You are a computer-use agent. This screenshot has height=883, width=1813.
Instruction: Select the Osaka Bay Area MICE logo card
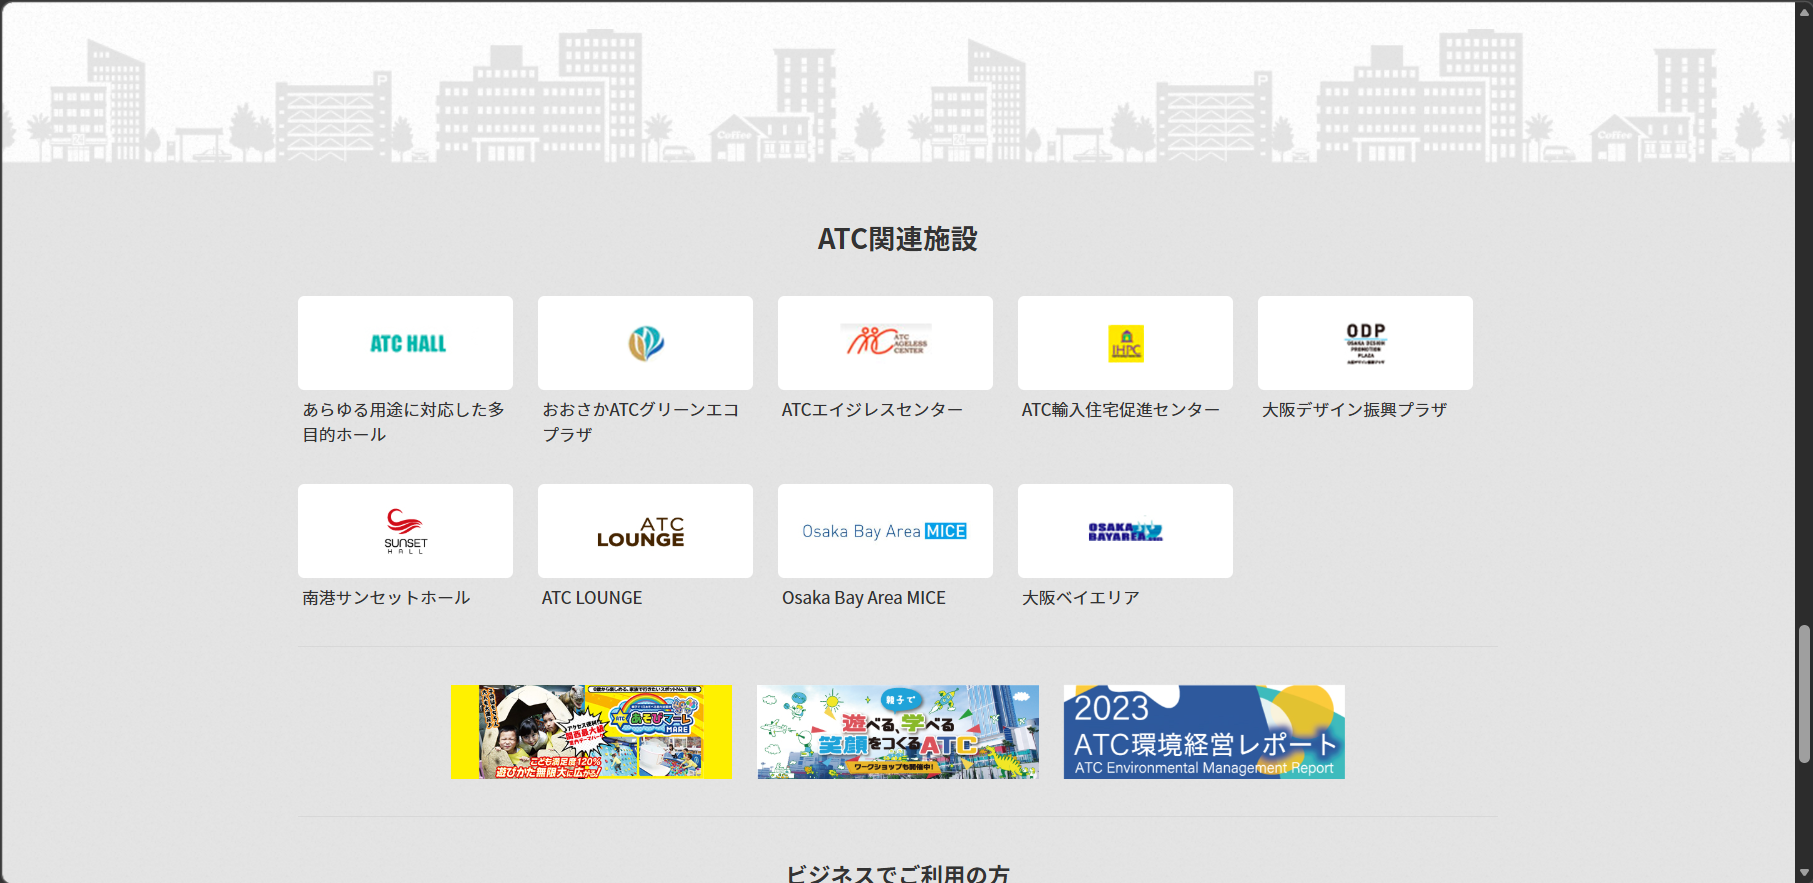point(885,531)
